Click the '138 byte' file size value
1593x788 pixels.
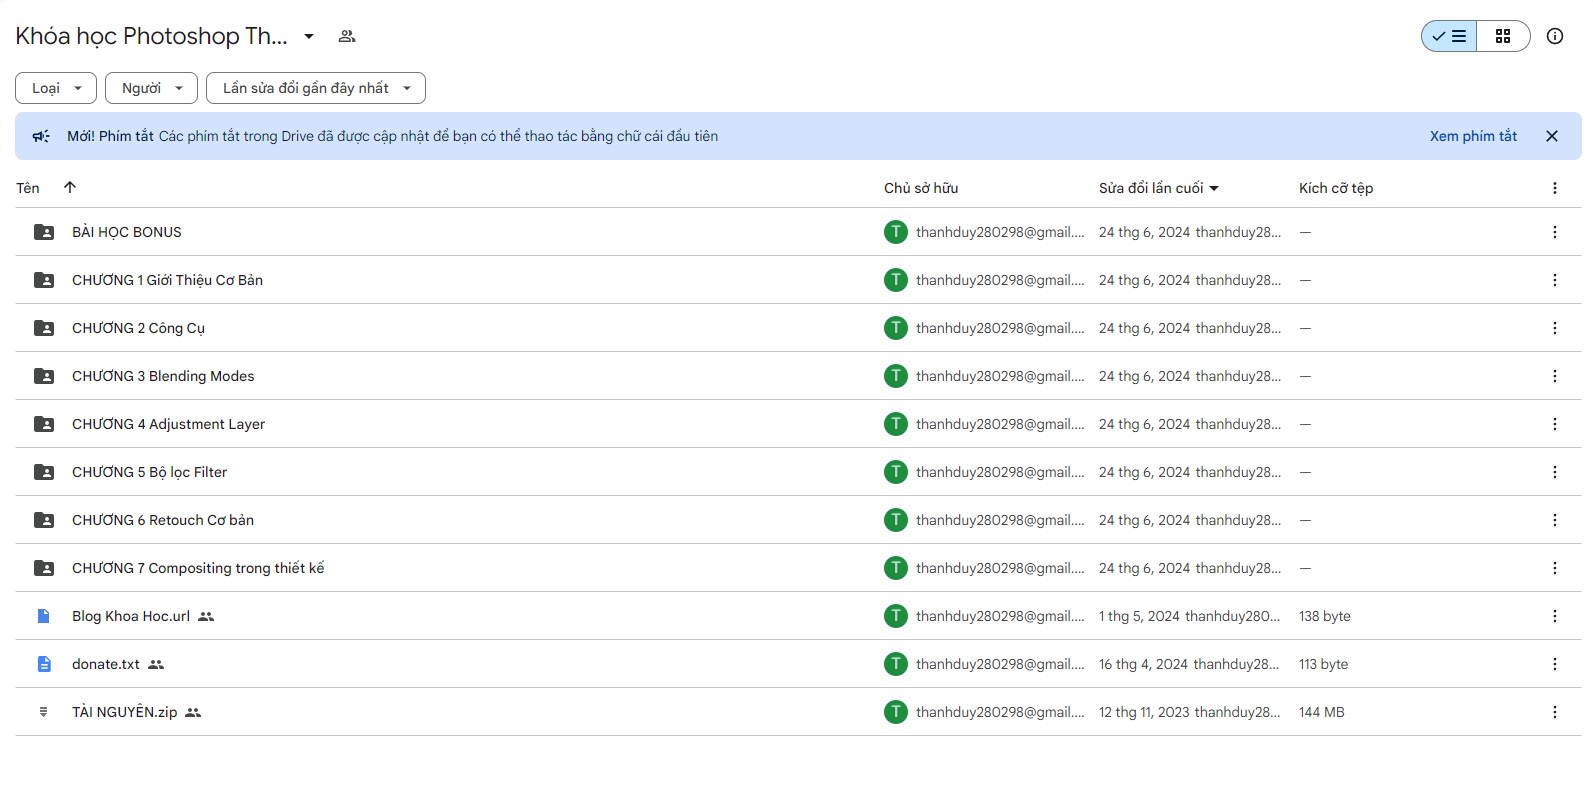coord(1325,616)
